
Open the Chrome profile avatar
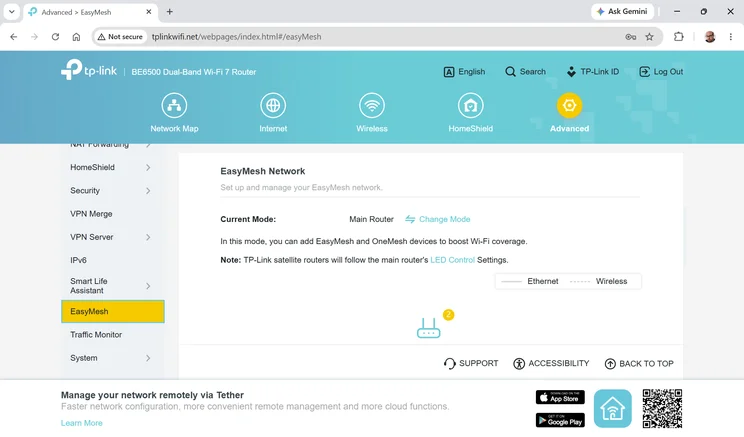point(710,37)
